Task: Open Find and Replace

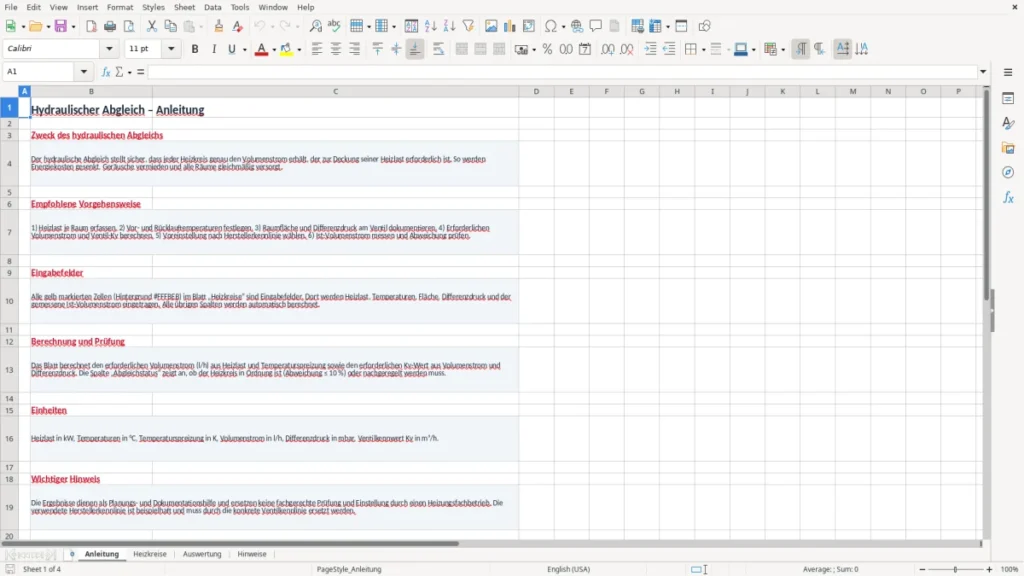Action: 315,26
